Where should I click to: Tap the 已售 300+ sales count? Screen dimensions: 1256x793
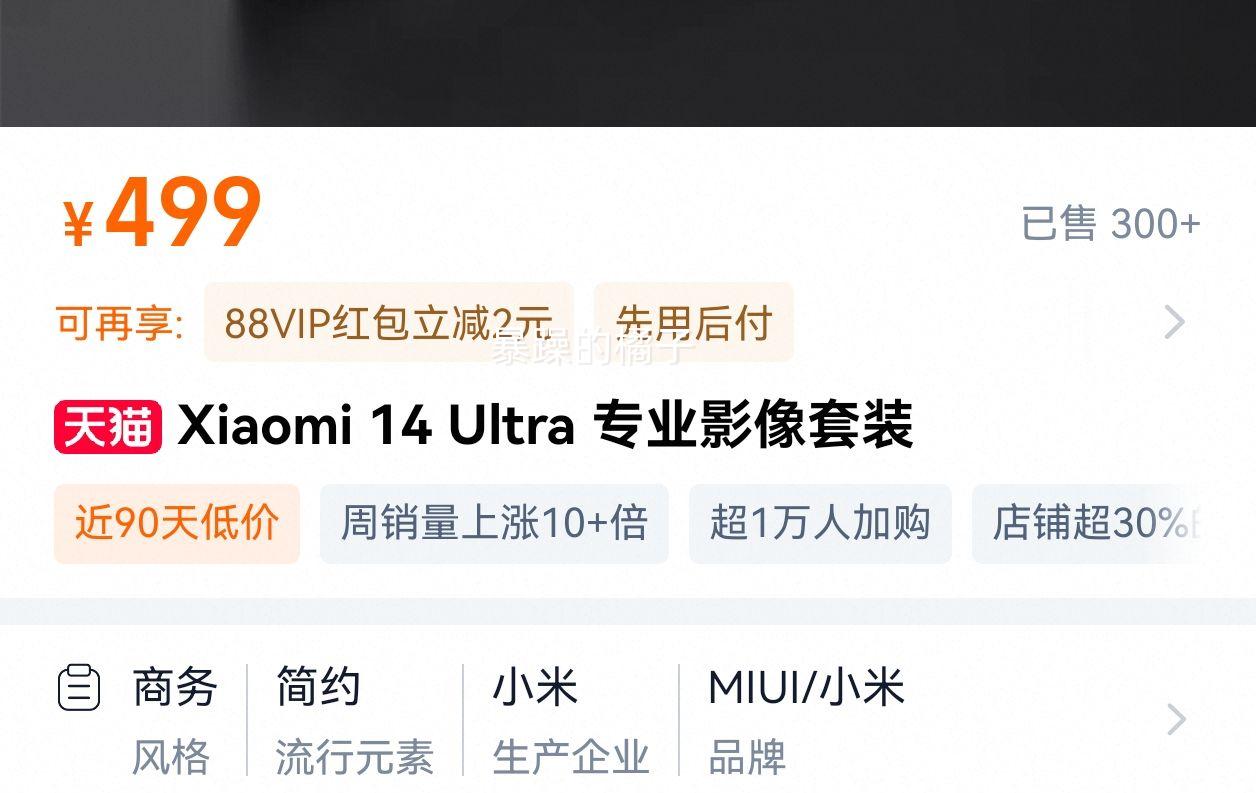[1110, 223]
